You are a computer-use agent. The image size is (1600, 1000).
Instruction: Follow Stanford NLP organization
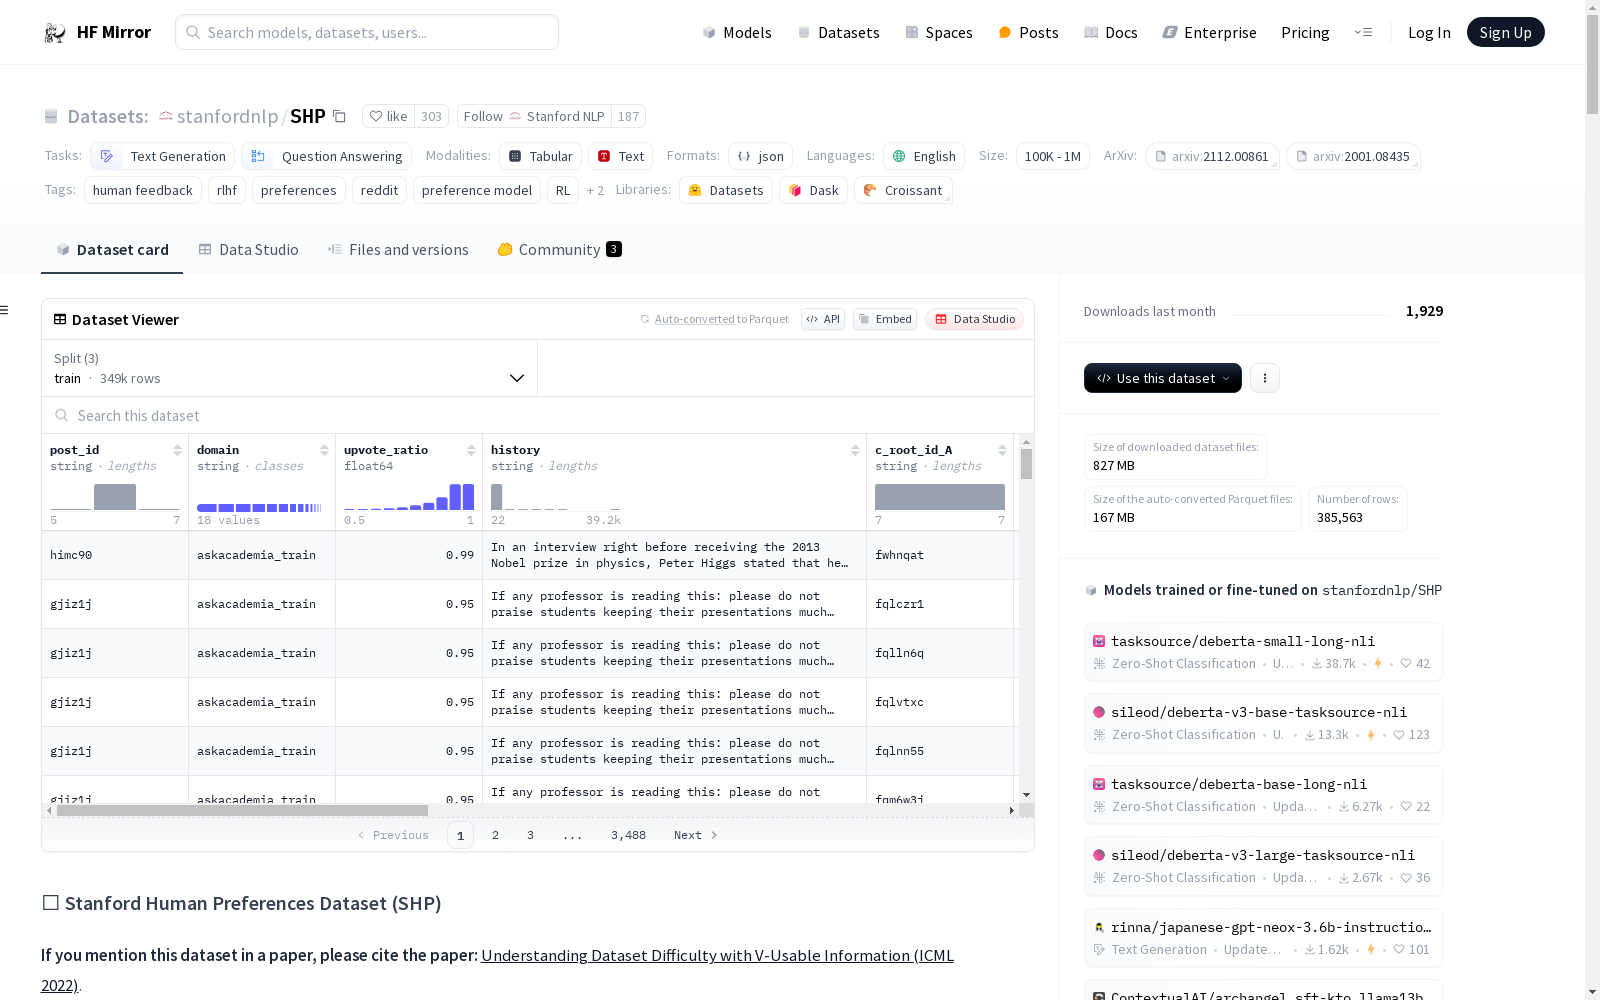click(534, 116)
